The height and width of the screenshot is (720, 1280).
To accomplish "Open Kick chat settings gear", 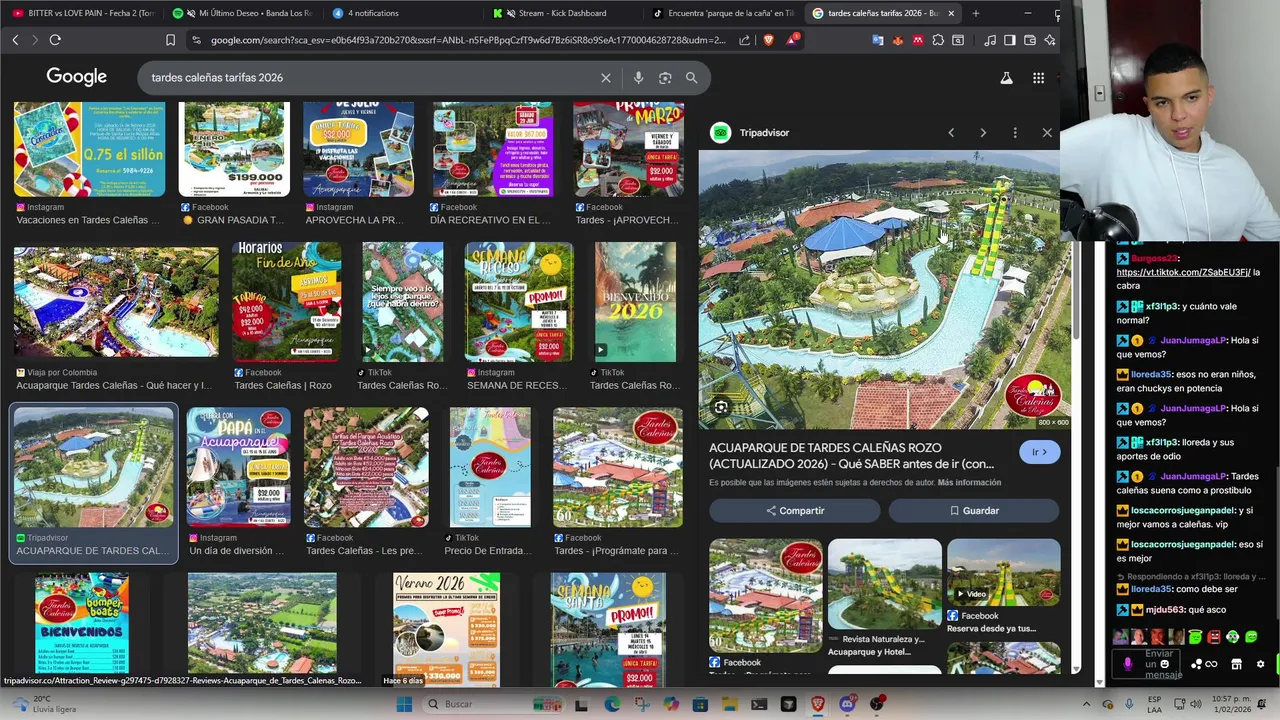I will point(1260,664).
